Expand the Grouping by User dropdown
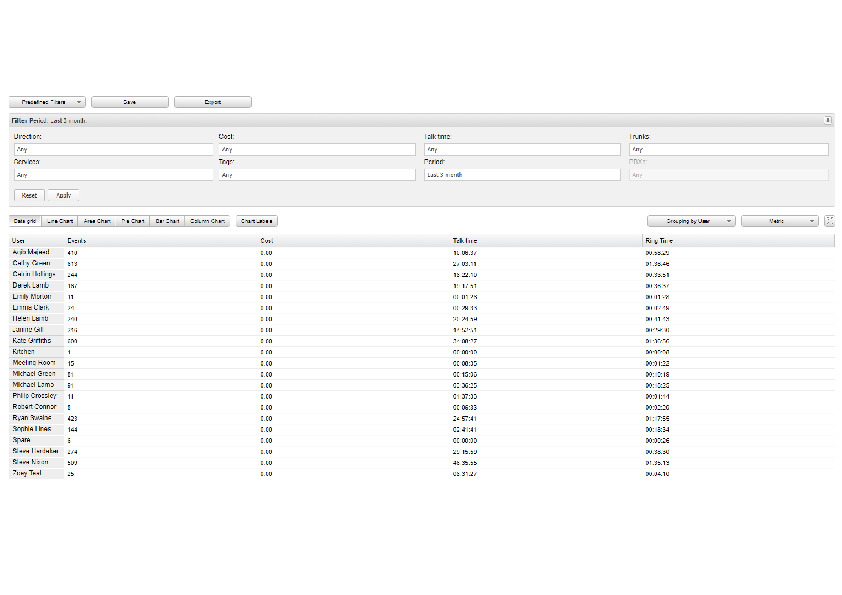 [x=691, y=221]
